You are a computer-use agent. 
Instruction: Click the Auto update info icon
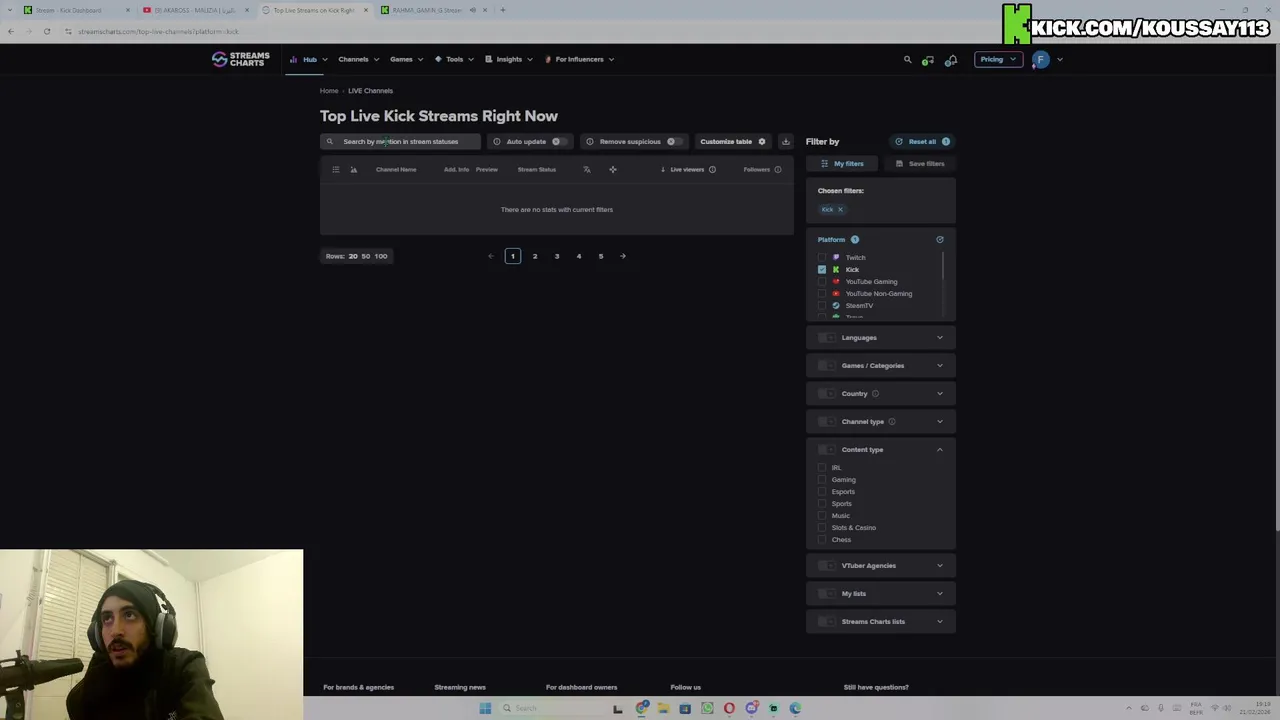tap(497, 141)
